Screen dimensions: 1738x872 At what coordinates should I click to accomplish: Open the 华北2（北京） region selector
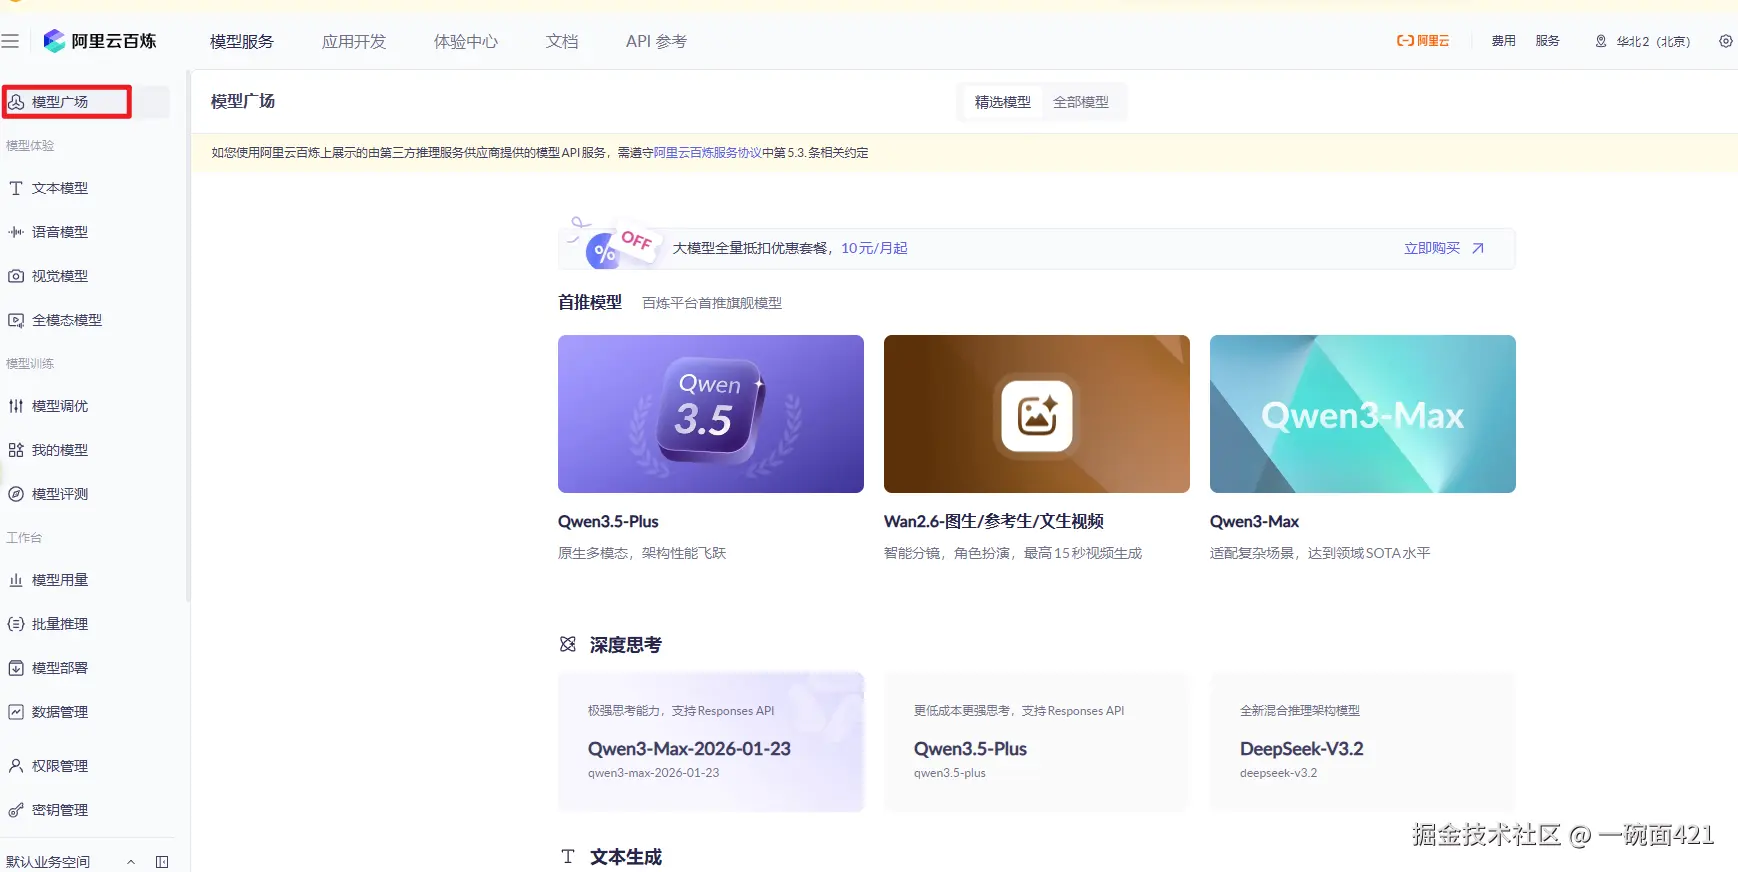[1643, 41]
